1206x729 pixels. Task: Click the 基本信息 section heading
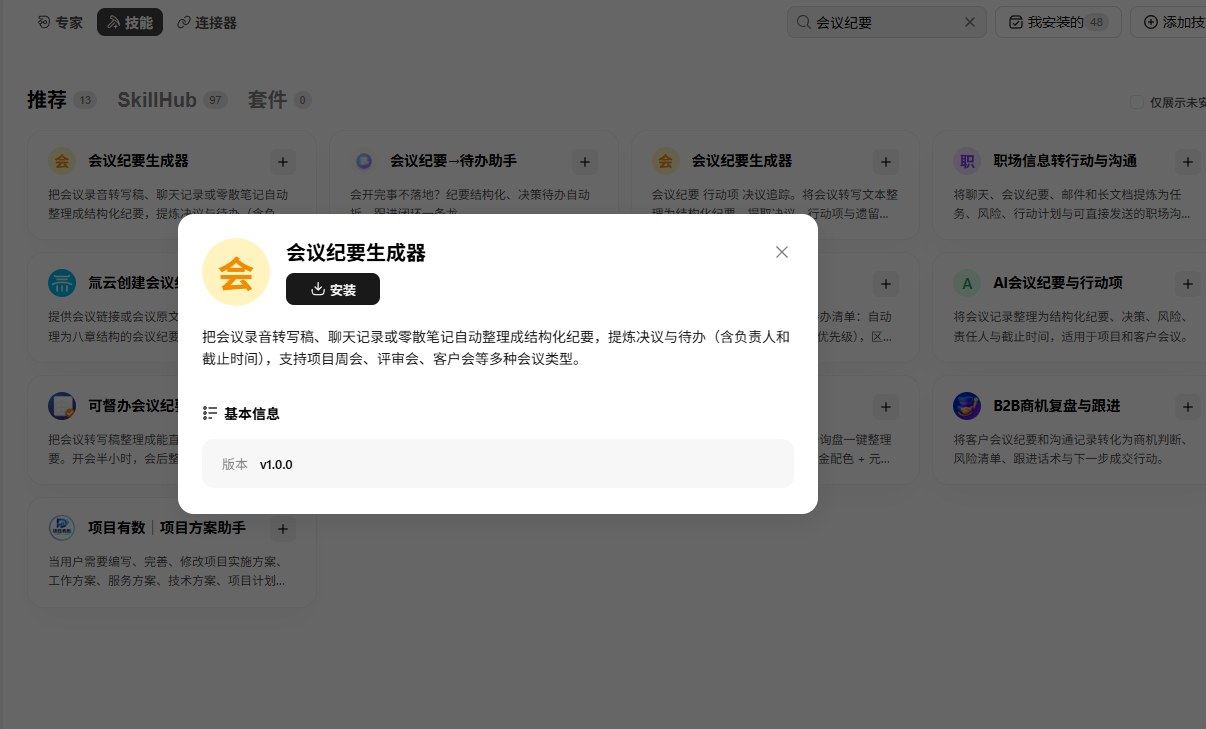coord(252,413)
